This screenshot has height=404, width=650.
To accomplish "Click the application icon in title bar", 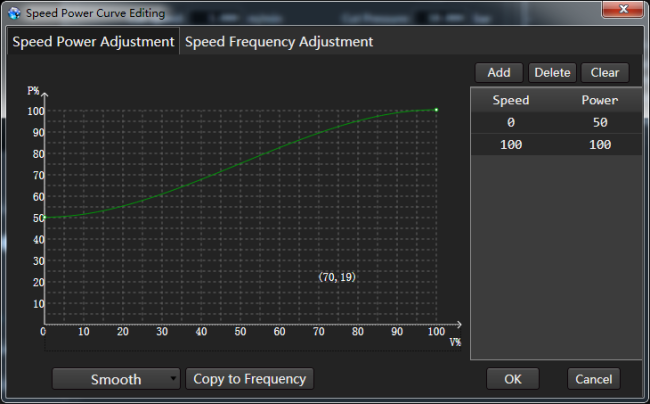I will (14, 13).
